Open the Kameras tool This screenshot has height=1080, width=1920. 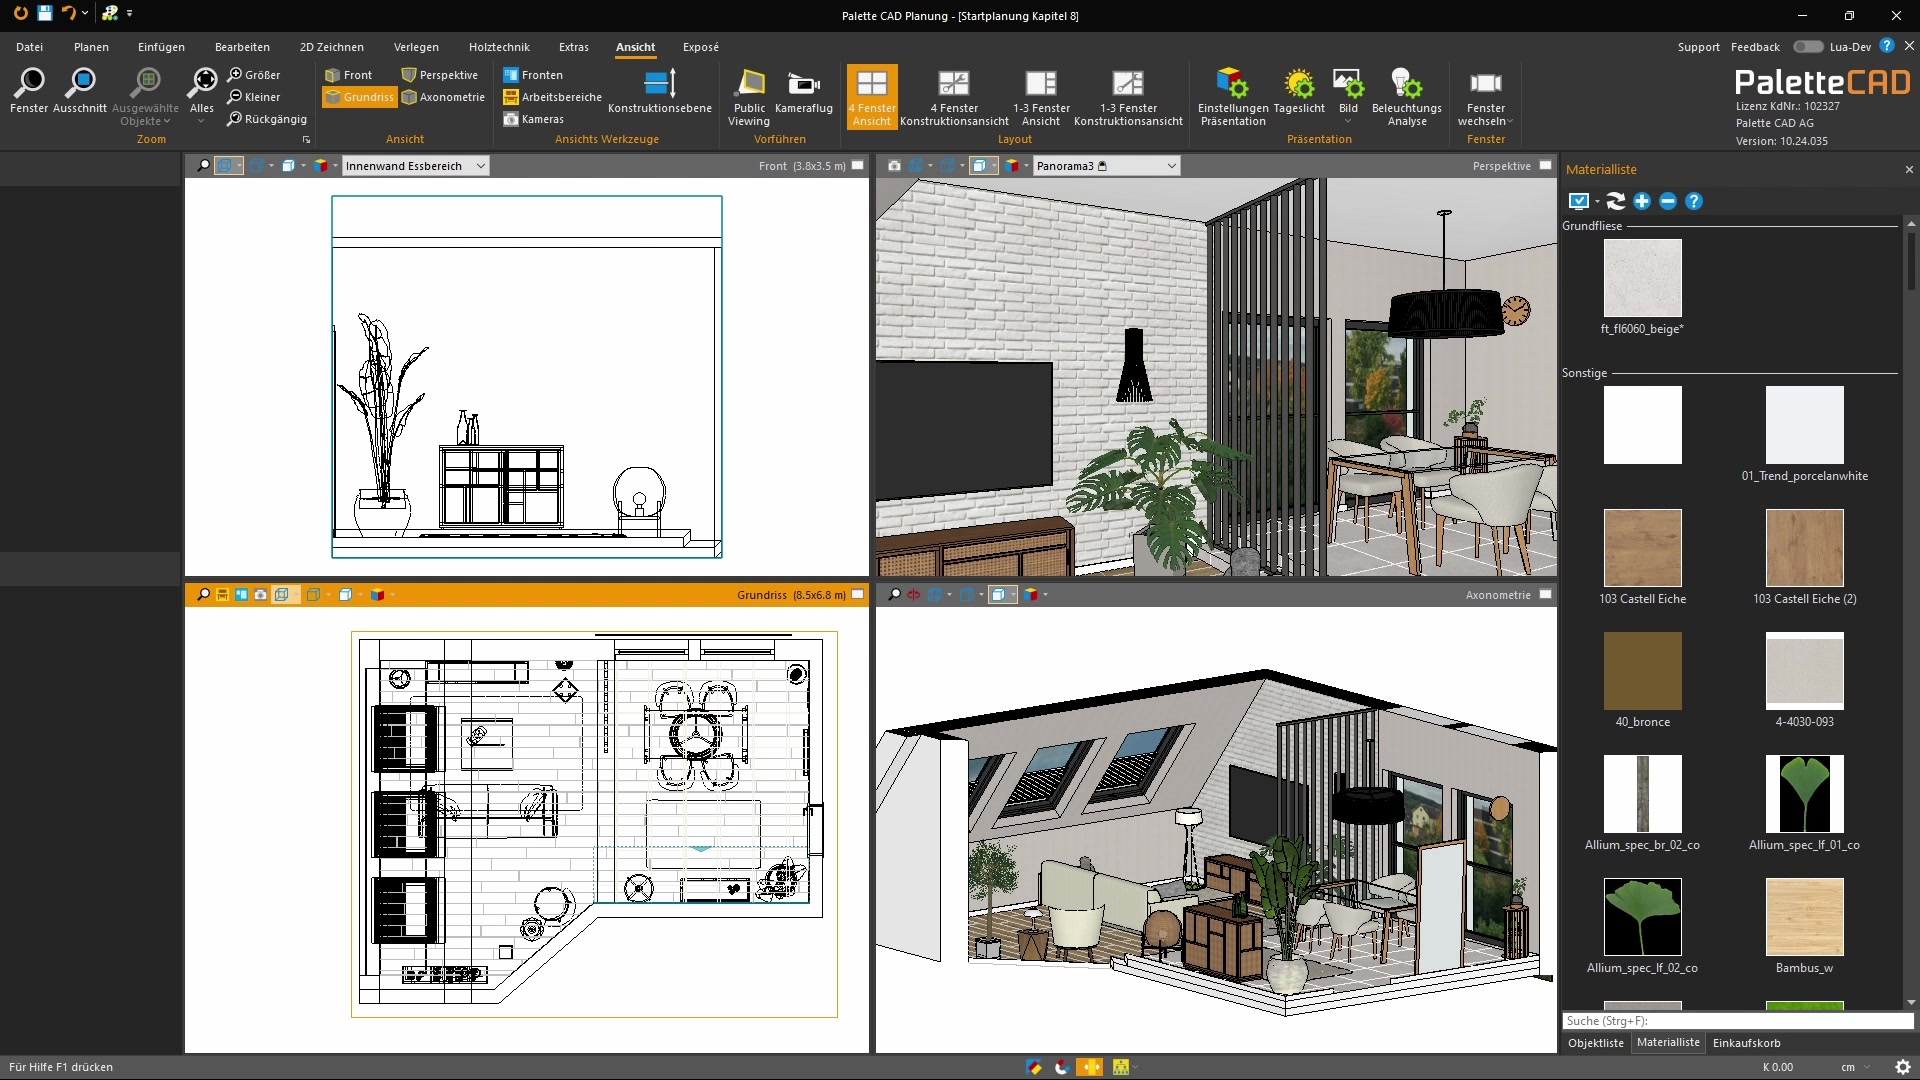click(533, 119)
